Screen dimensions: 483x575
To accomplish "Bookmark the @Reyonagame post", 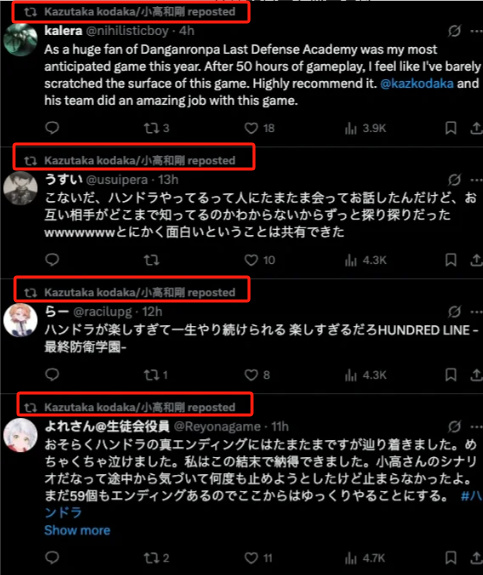I will pyautogui.click(x=451, y=558).
